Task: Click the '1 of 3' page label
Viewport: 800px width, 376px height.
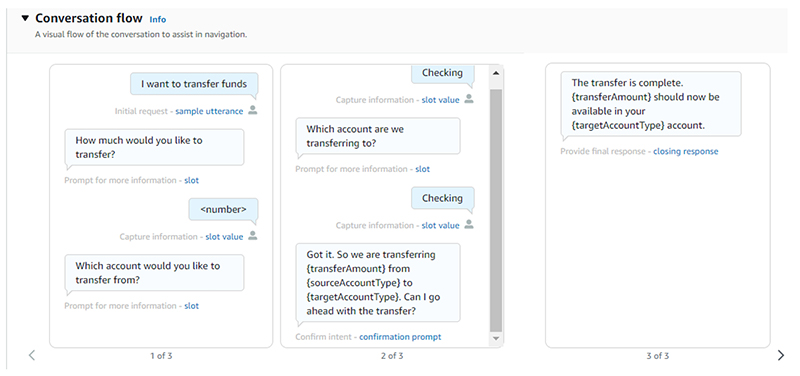Action: click(161, 356)
